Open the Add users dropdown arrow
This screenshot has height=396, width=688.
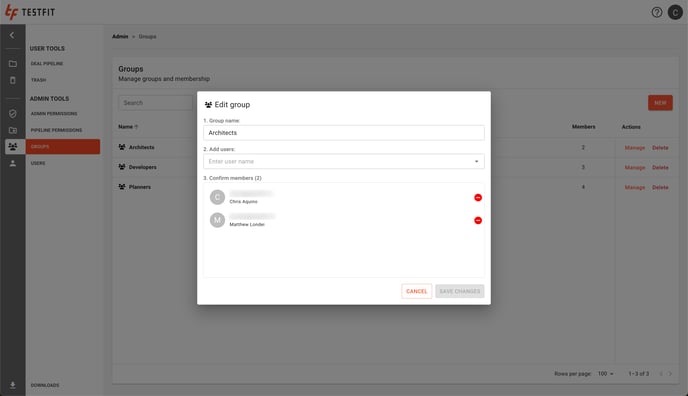[477, 161]
